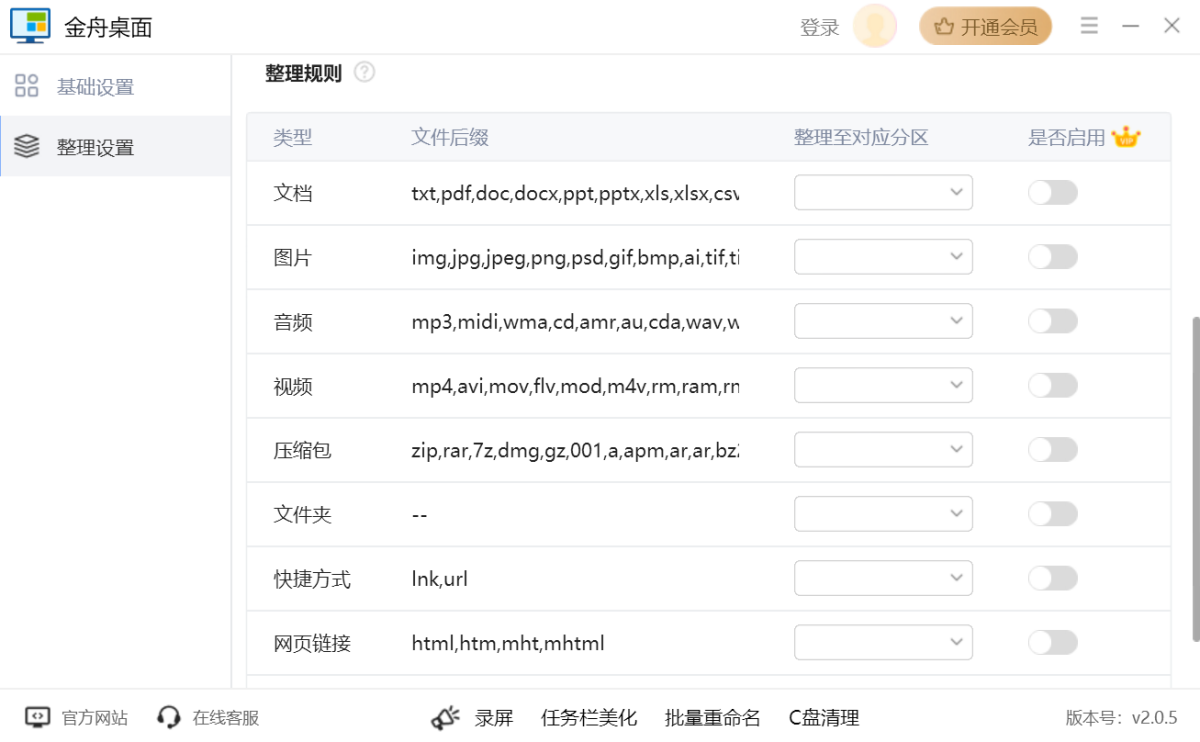This screenshot has height=742, width=1200.
Task: Toggle the 视频 row switch
Action: tap(1053, 385)
